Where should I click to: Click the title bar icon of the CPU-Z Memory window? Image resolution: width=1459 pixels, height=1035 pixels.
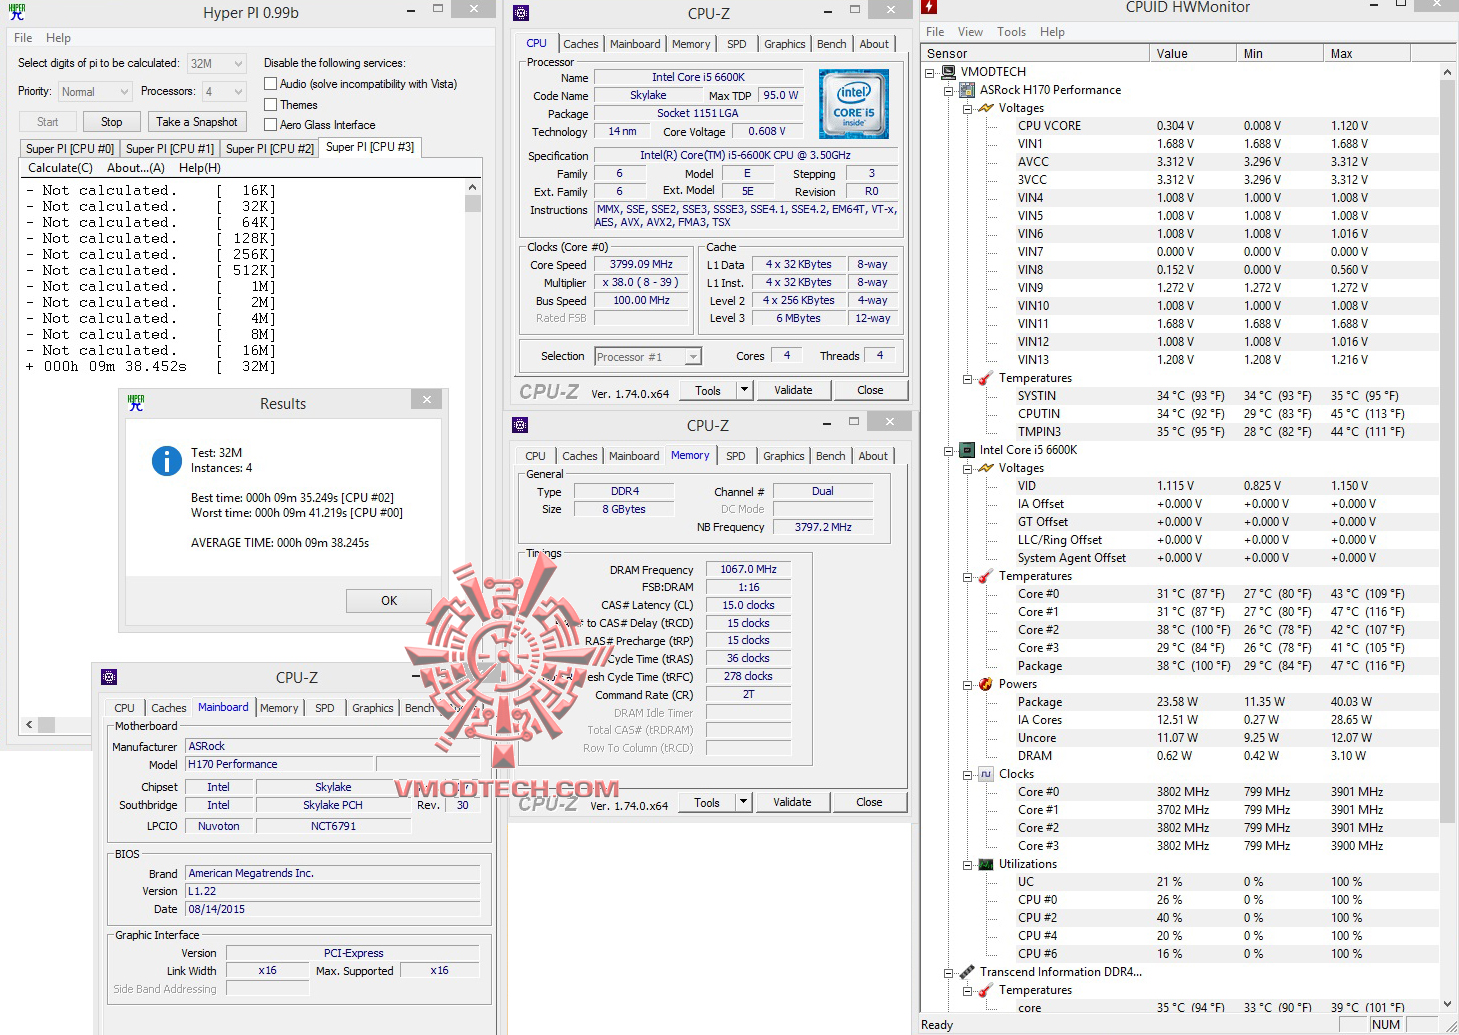[520, 425]
